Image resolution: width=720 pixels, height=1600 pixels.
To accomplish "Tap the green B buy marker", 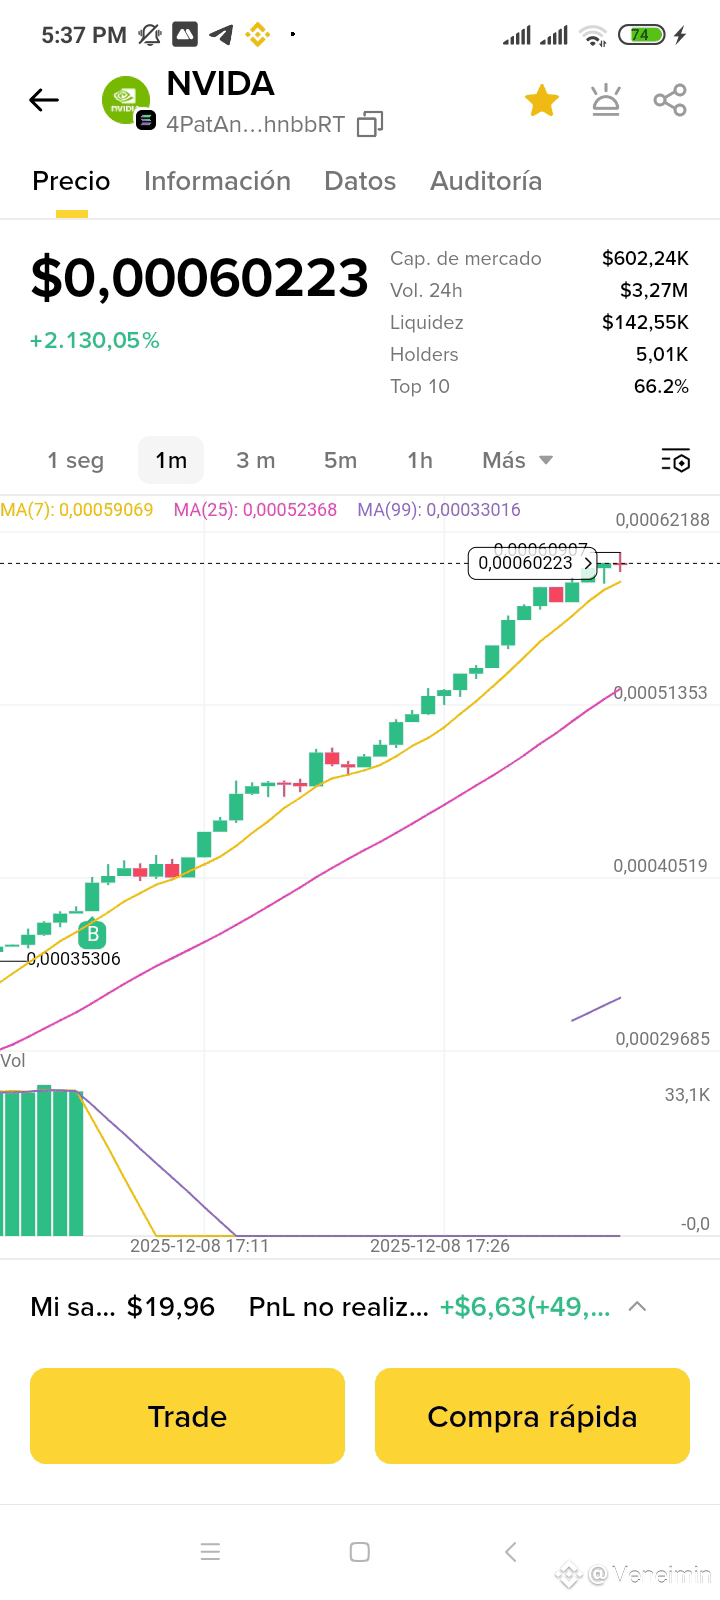I will point(92,935).
